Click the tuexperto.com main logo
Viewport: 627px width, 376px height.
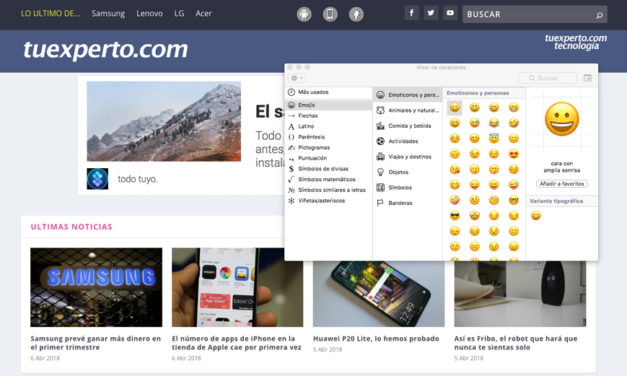click(x=106, y=50)
